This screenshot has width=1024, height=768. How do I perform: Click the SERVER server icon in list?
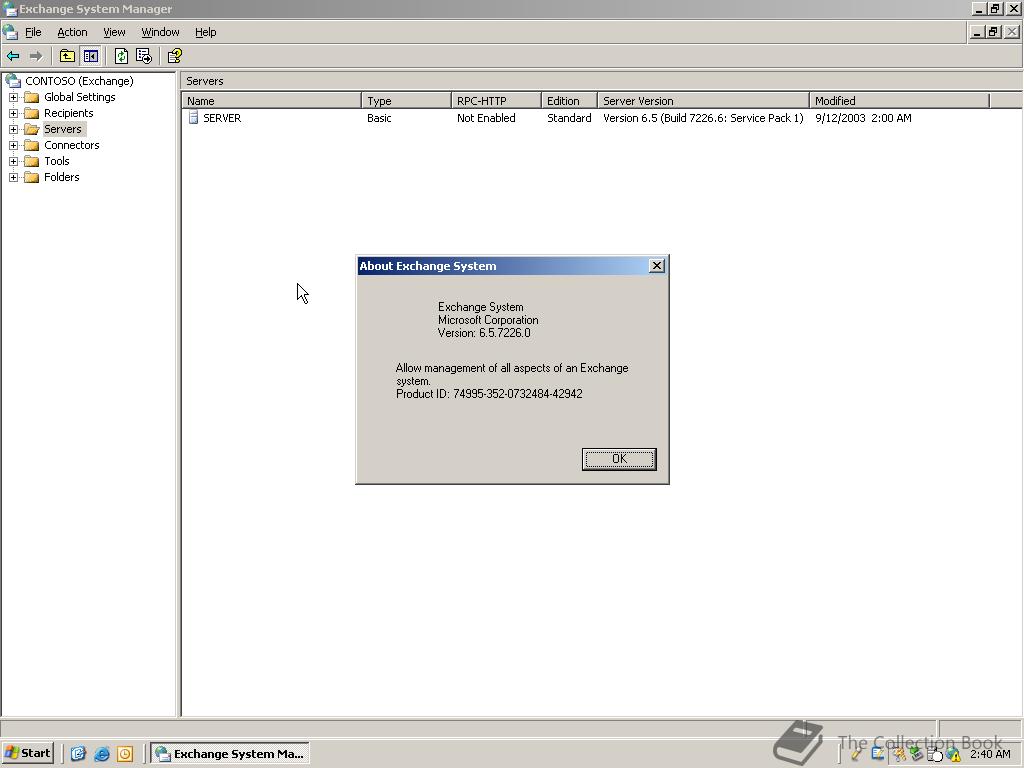click(x=193, y=118)
